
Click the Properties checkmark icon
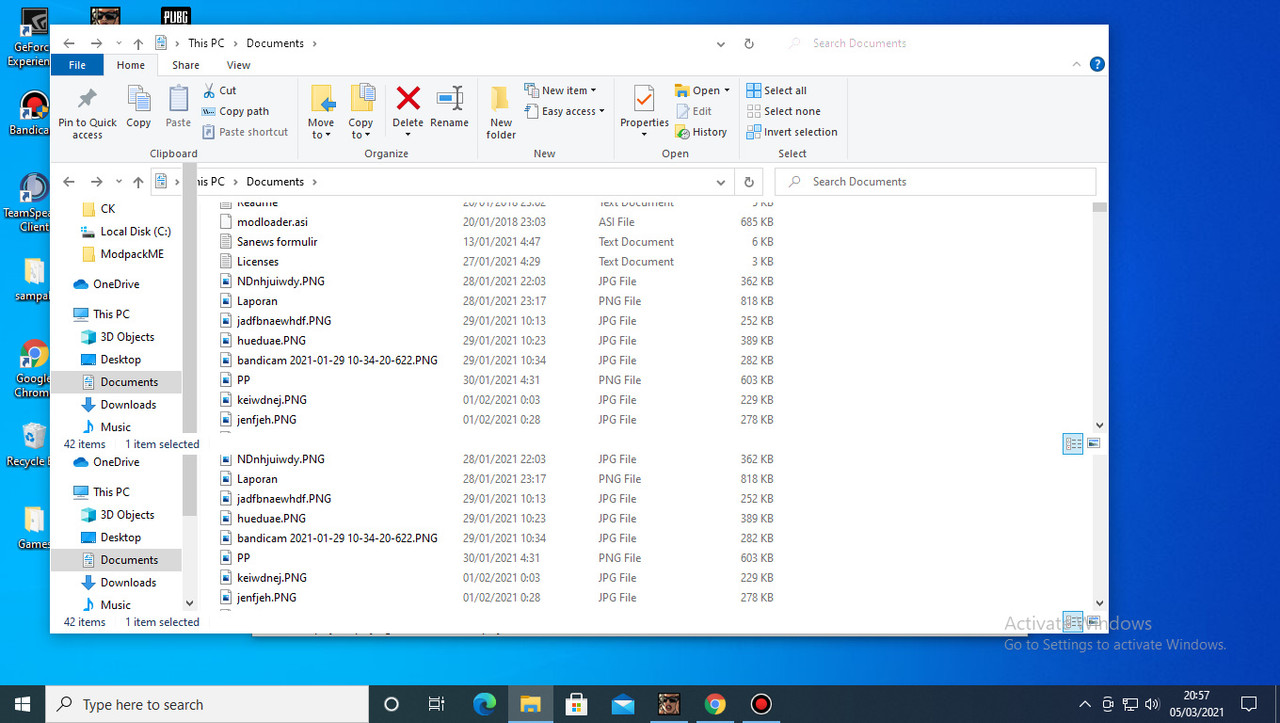(x=644, y=99)
